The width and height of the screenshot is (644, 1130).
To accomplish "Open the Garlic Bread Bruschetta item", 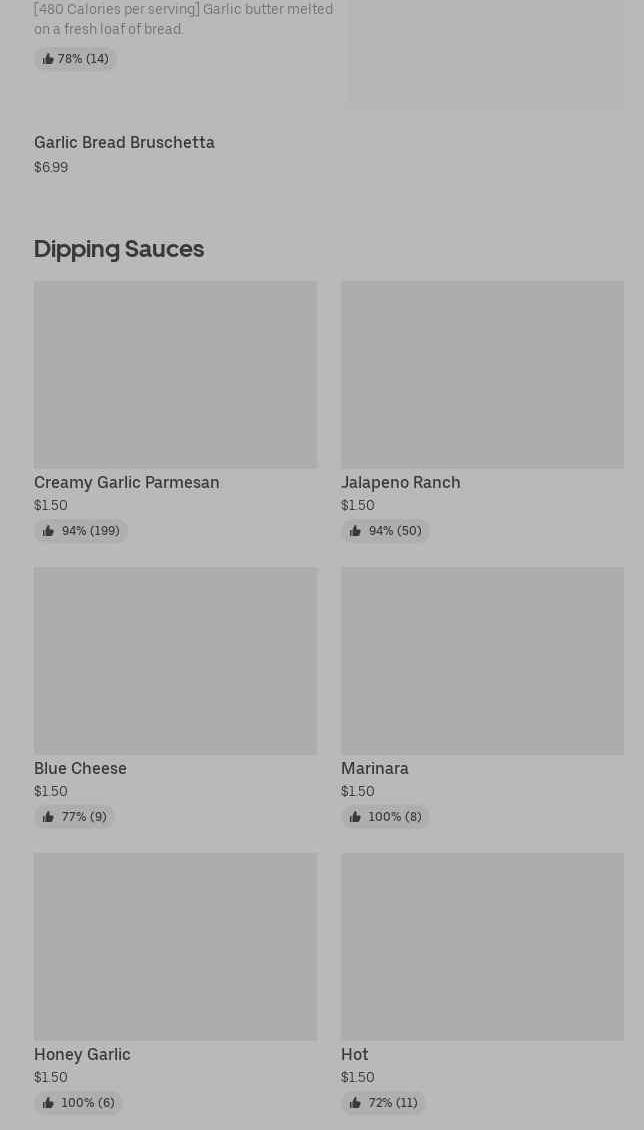I will click(124, 143).
